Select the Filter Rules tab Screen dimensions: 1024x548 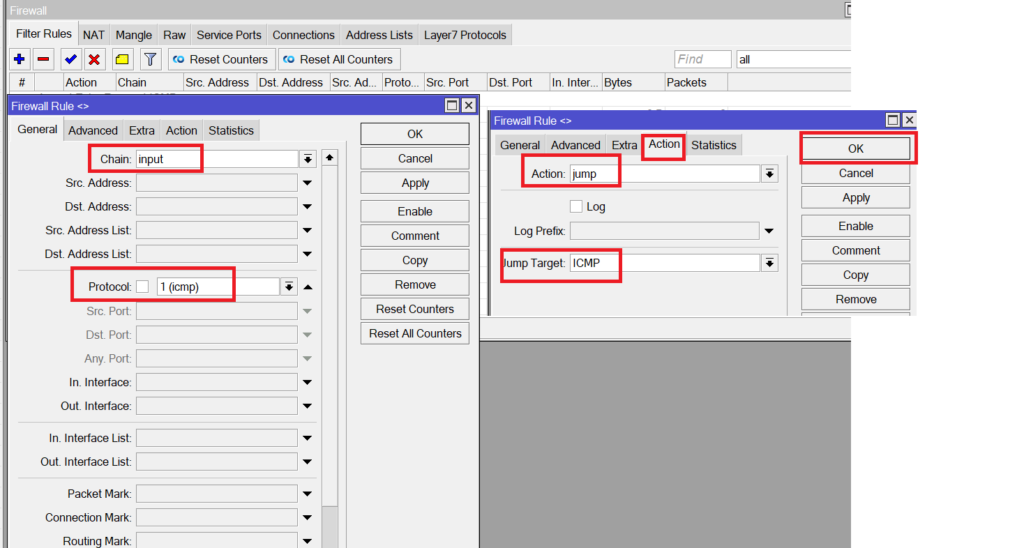(x=44, y=34)
